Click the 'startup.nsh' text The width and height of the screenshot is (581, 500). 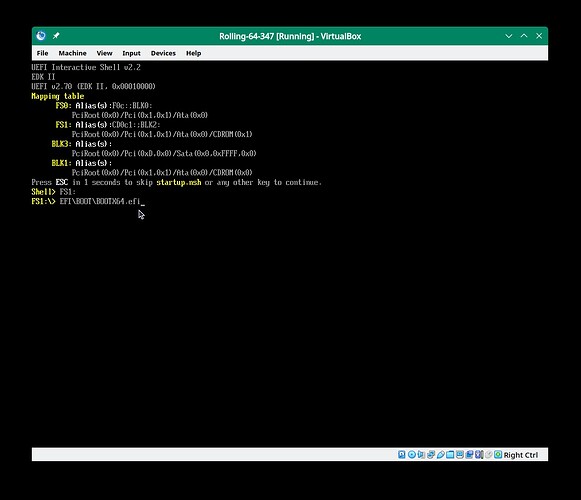(179, 182)
